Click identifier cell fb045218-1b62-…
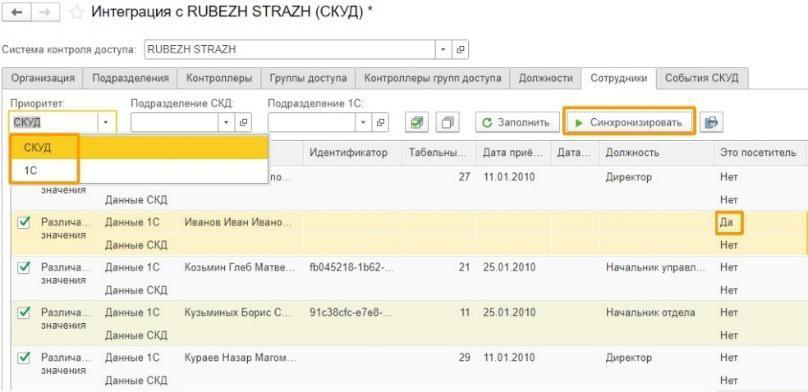The image size is (808, 392). pyautogui.click(x=352, y=267)
